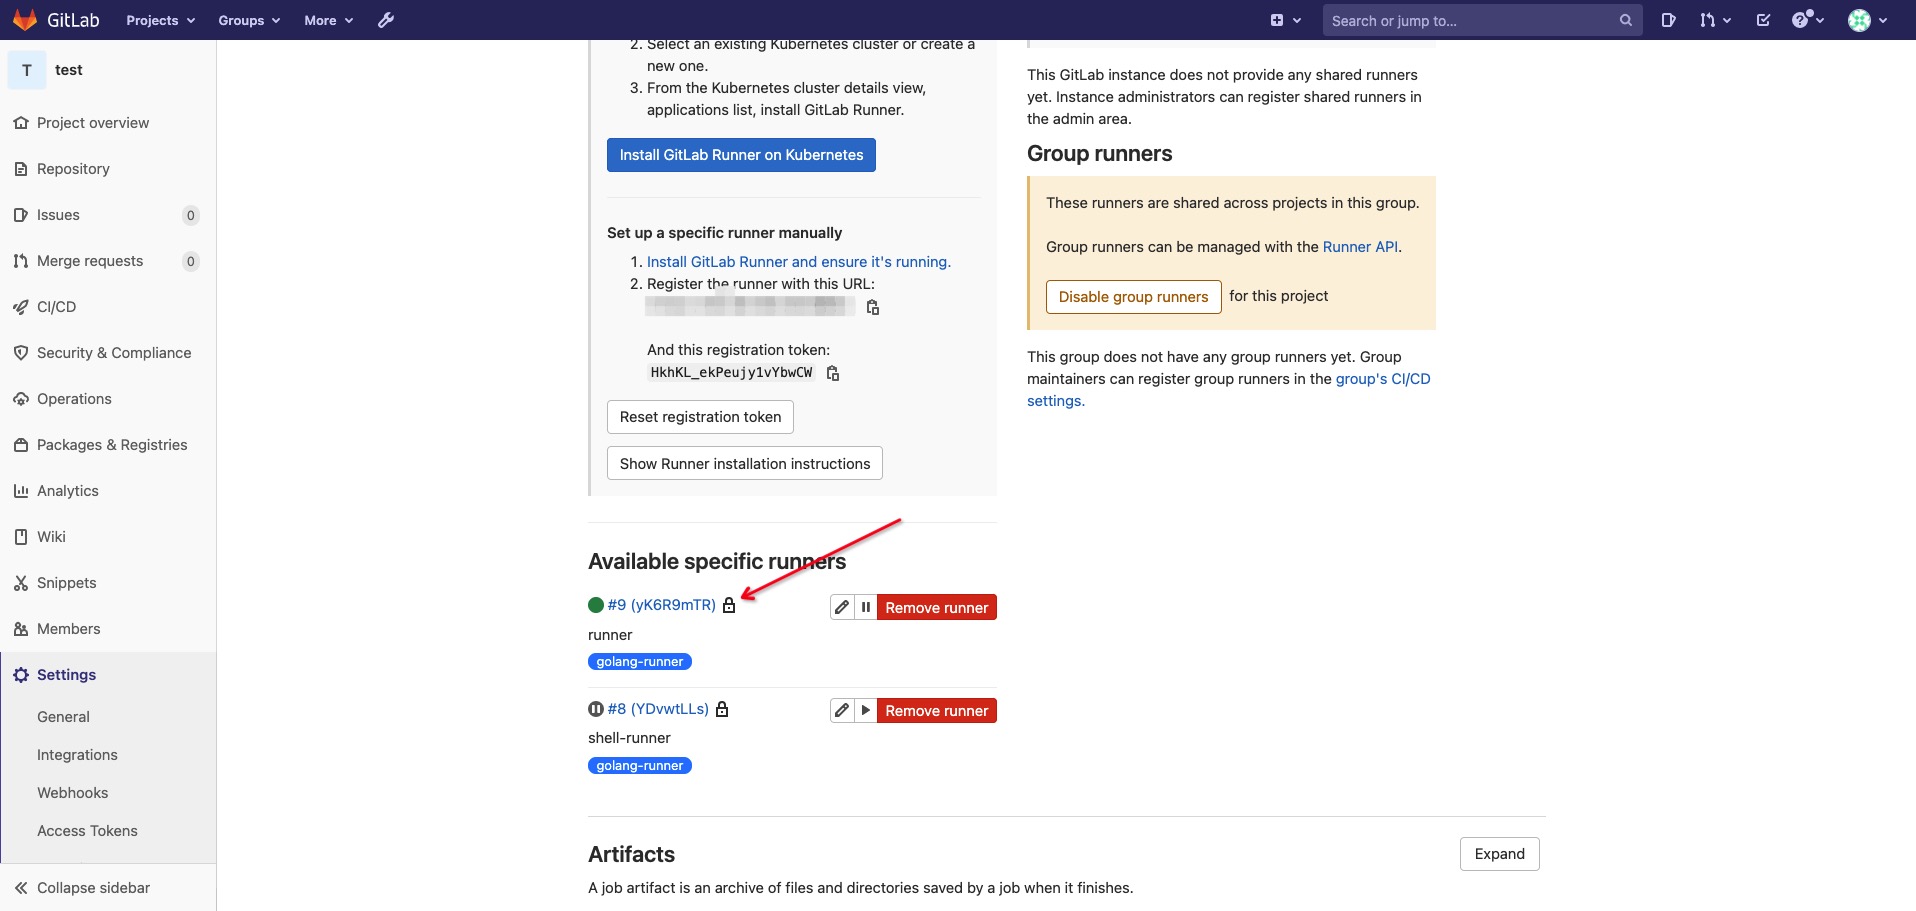1916x911 pixels.
Task: Edit runner #8 with pencil icon
Action: [x=842, y=710]
